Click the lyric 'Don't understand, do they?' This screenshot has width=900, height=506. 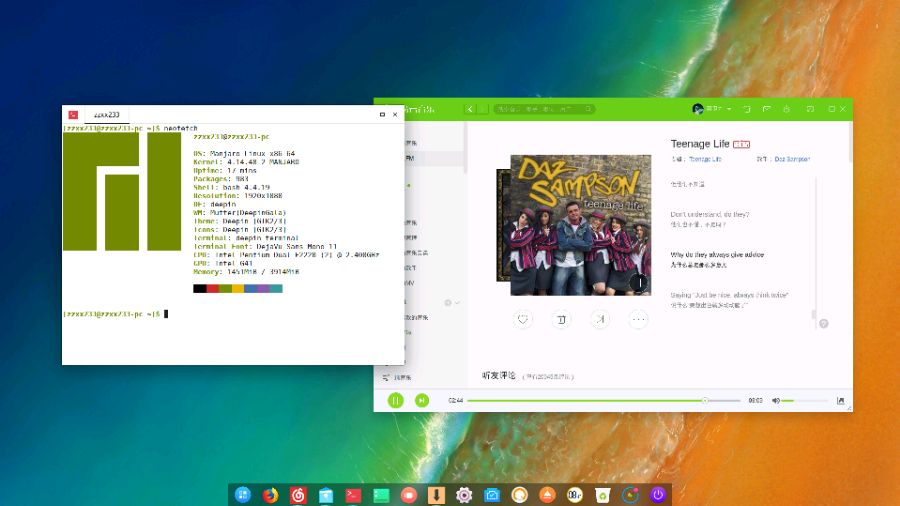point(710,214)
